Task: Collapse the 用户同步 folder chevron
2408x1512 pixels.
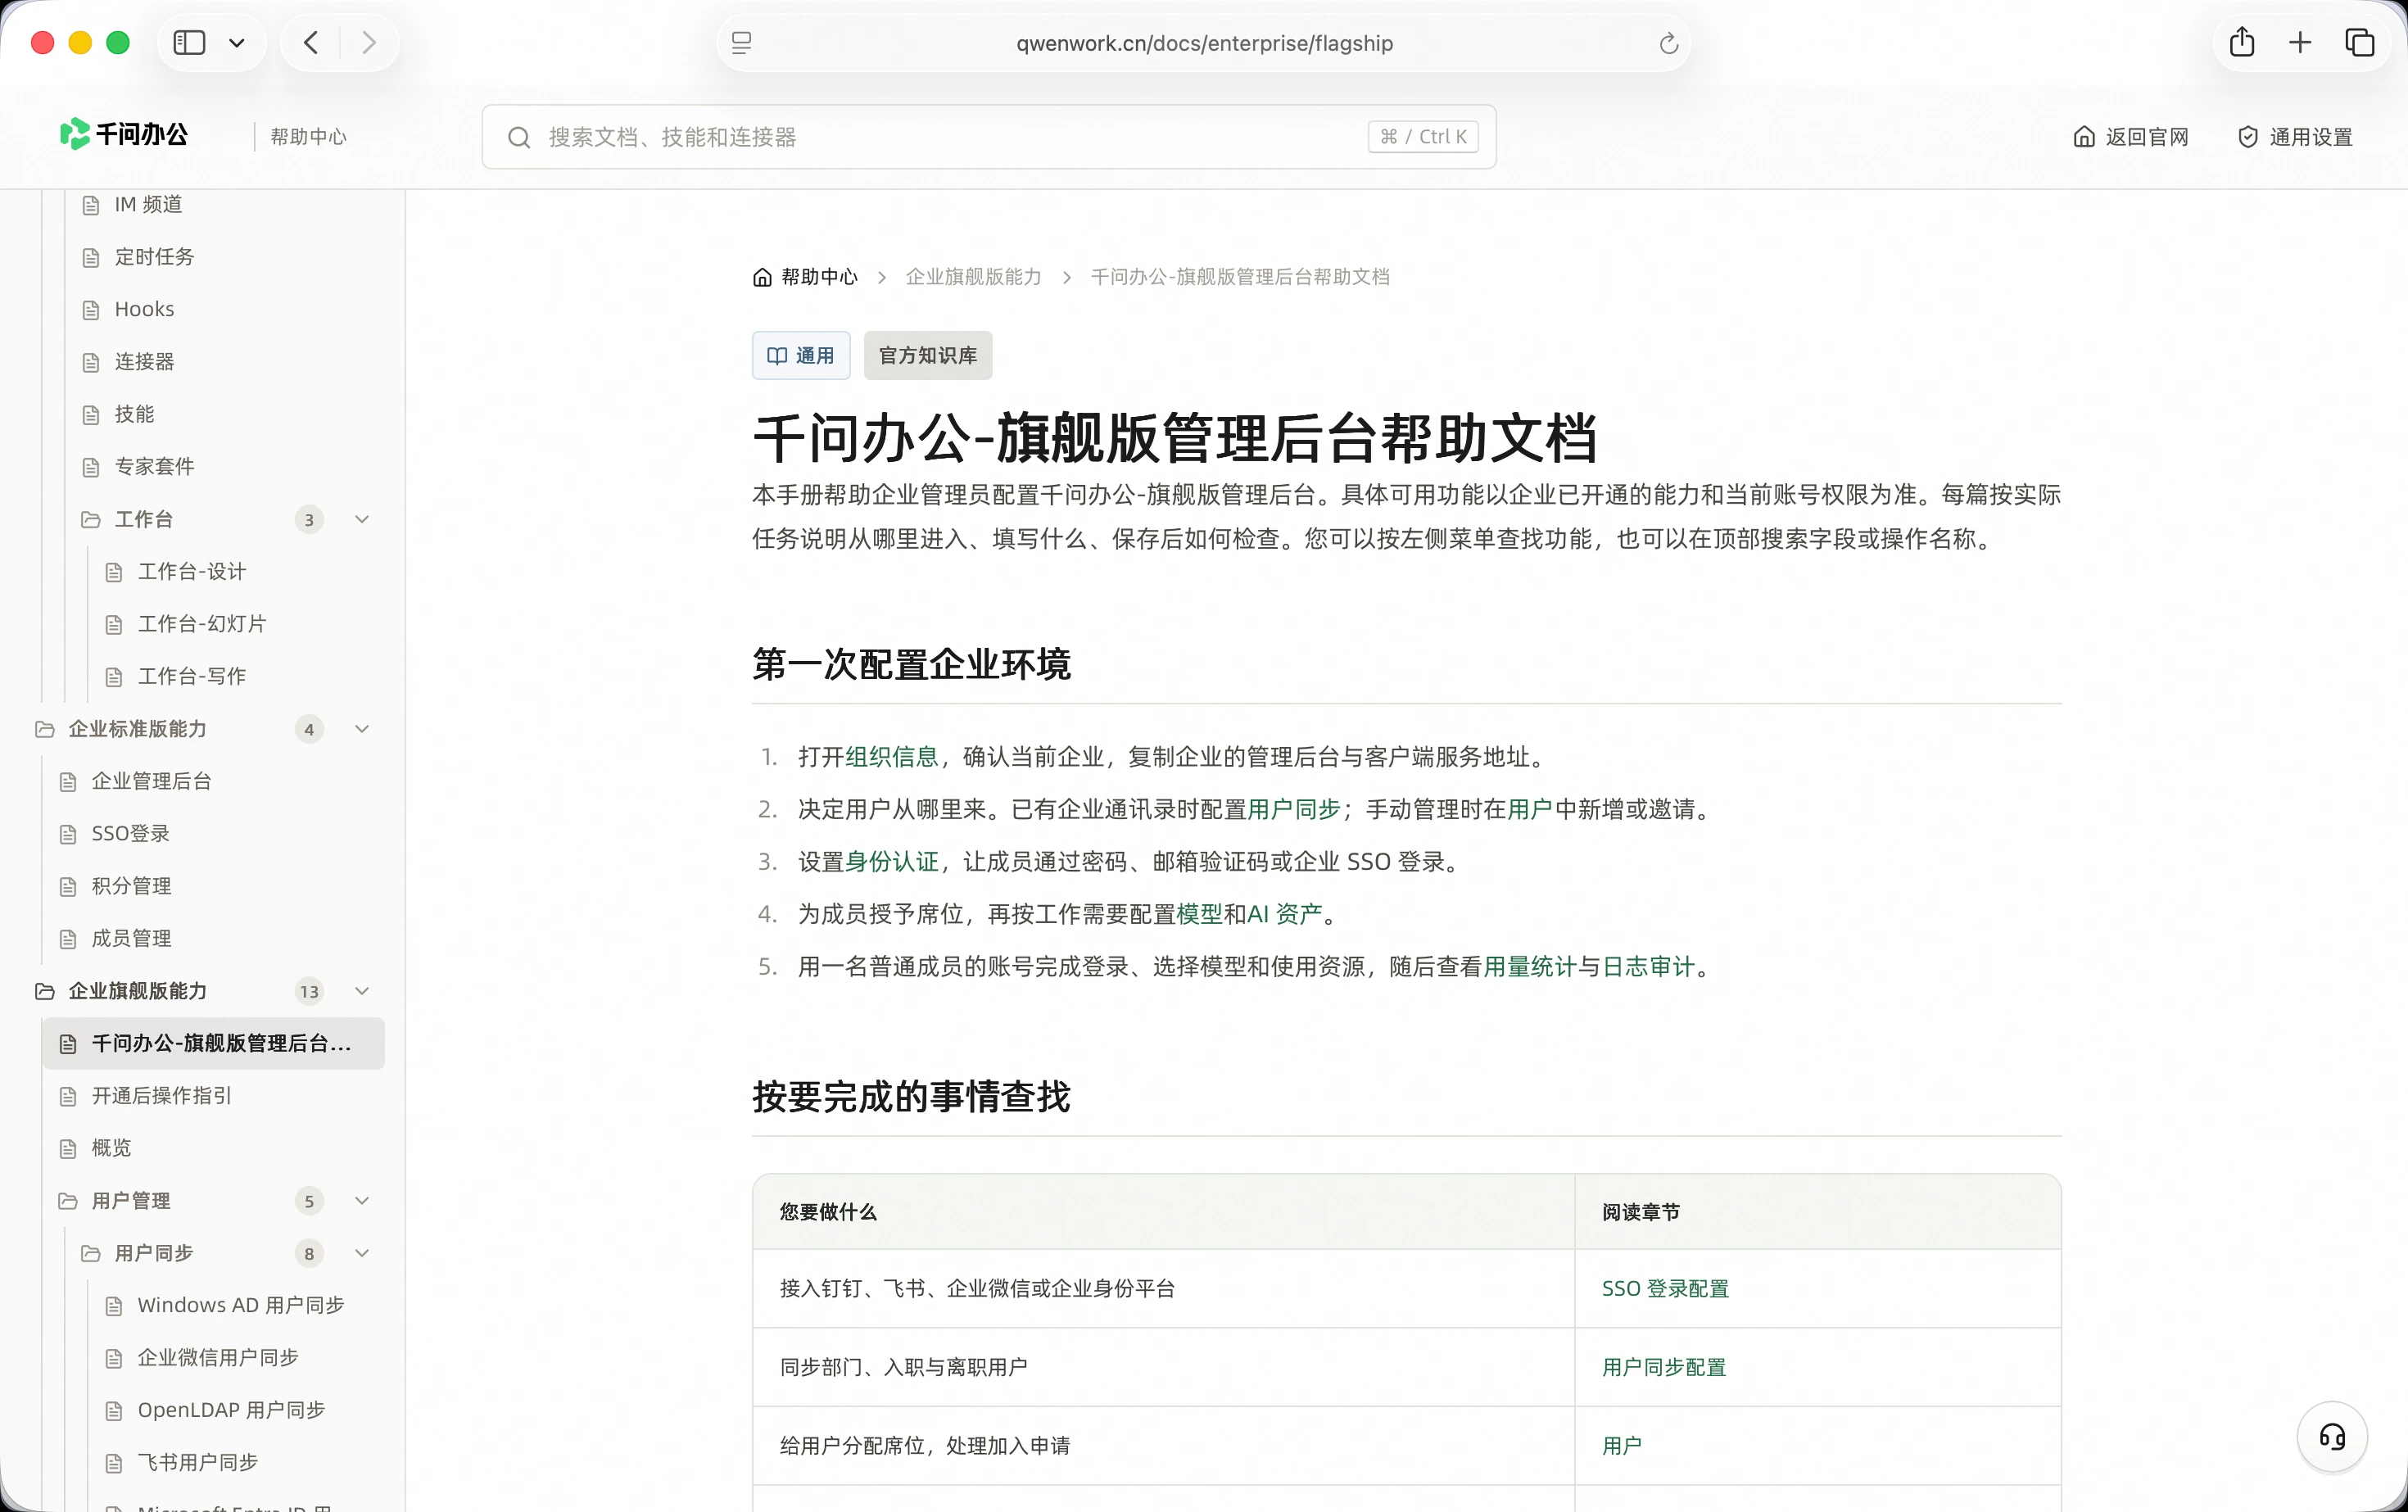Action: tap(362, 1253)
